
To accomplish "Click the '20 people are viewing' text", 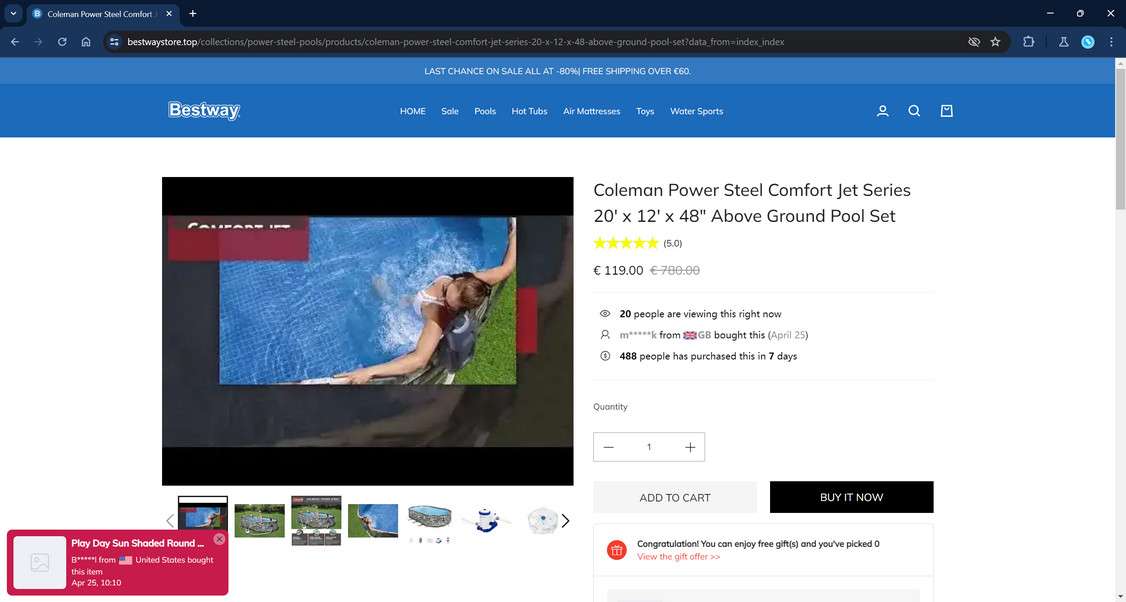I will point(700,314).
